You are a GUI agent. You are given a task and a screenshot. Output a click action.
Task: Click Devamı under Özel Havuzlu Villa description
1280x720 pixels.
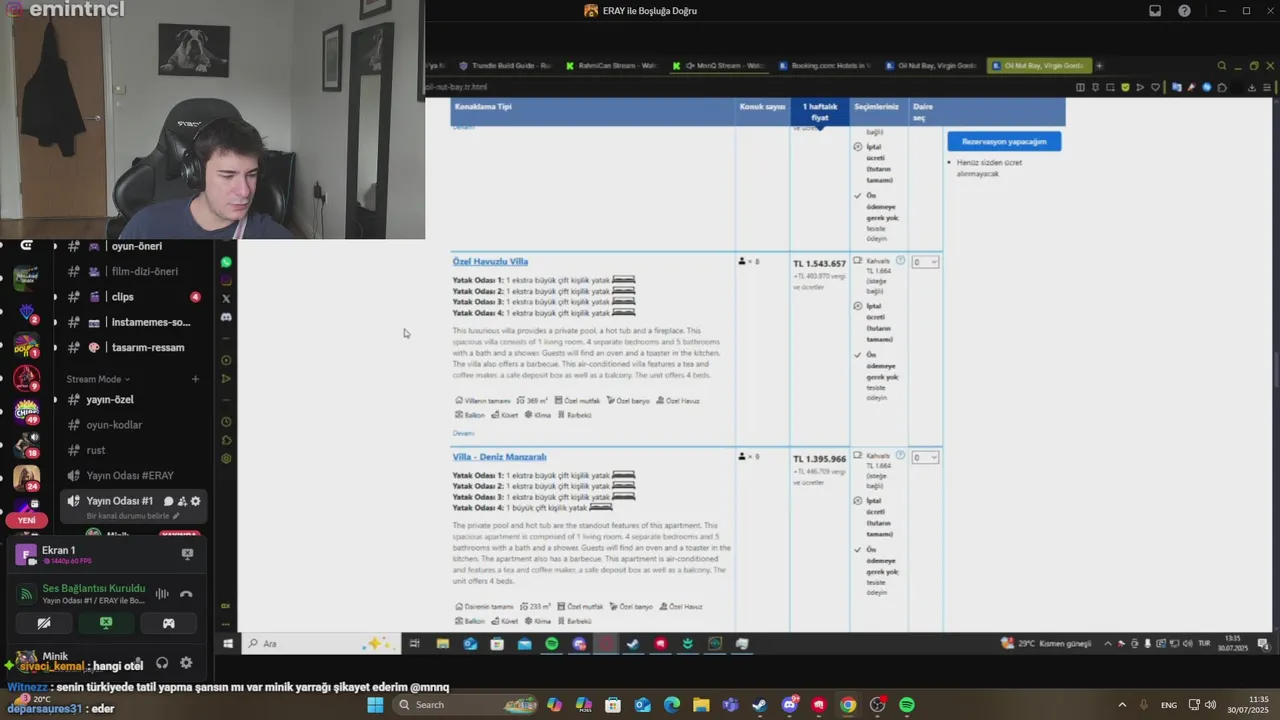point(463,433)
